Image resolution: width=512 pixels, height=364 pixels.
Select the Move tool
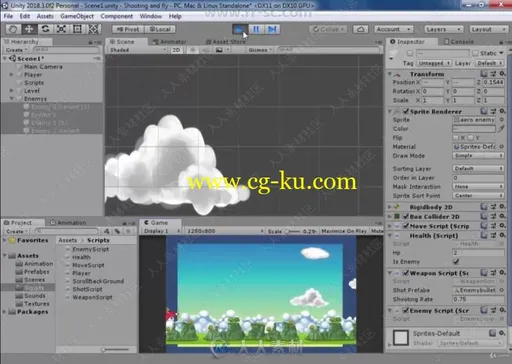coord(29,29)
